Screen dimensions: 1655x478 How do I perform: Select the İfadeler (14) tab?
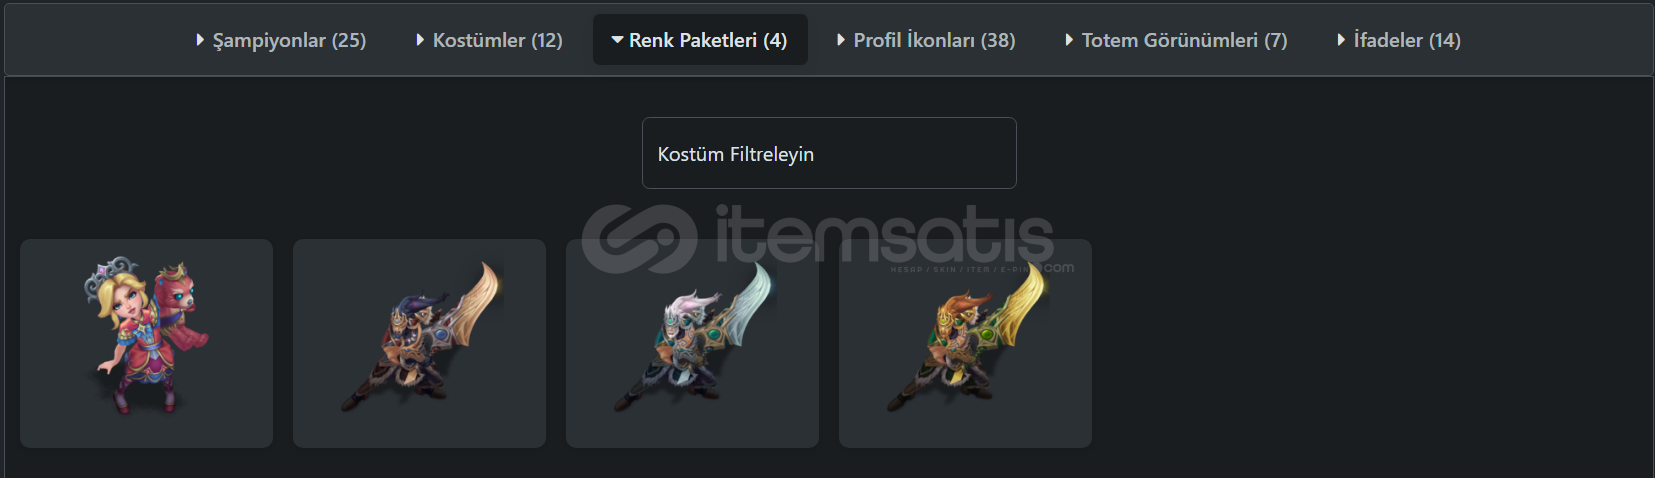[1399, 40]
